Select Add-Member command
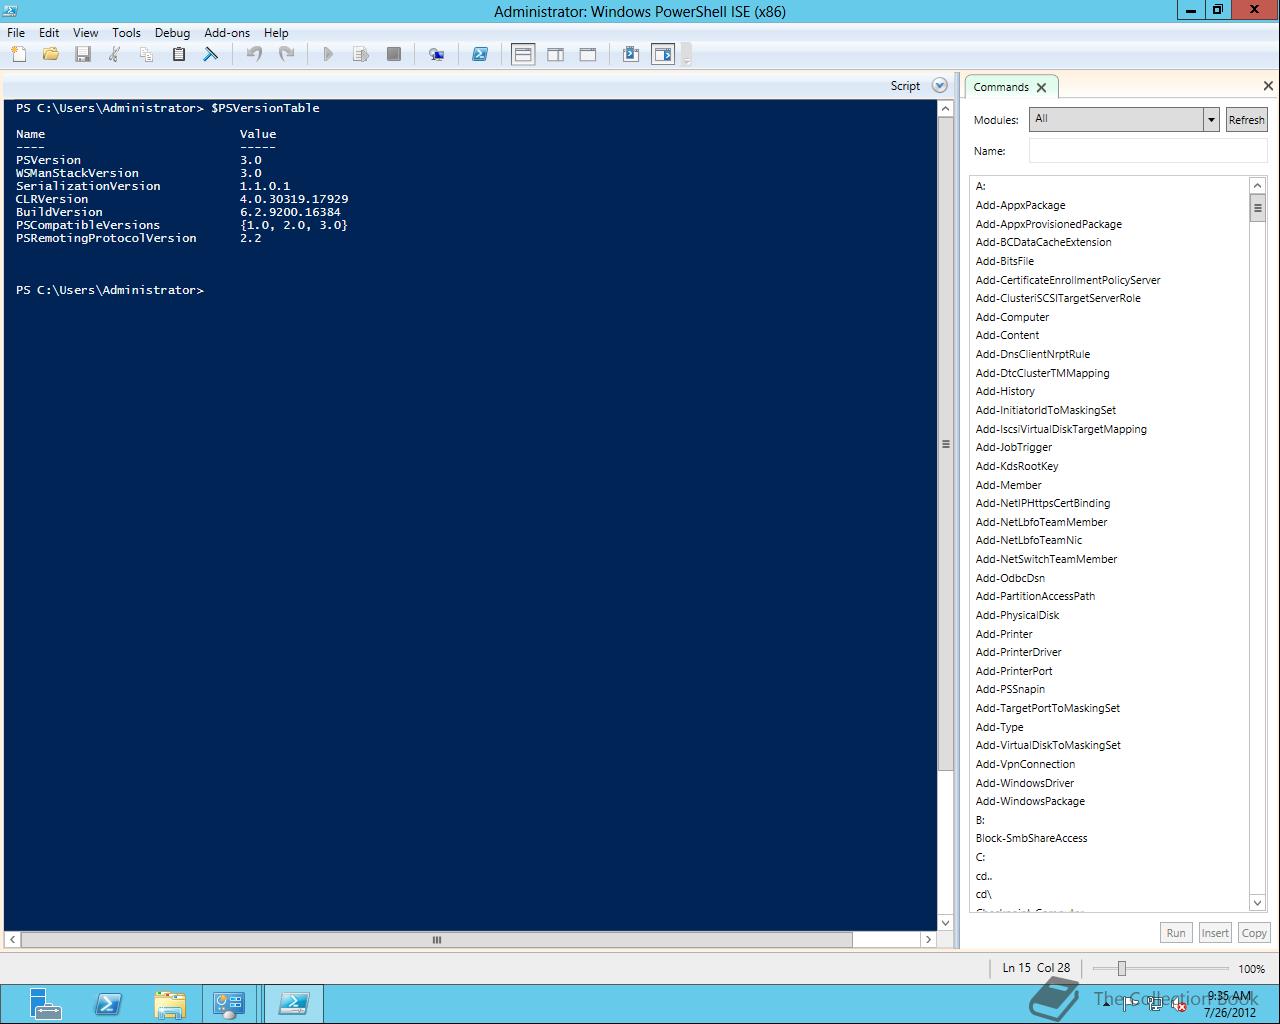This screenshot has width=1280, height=1024. [1008, 485]
